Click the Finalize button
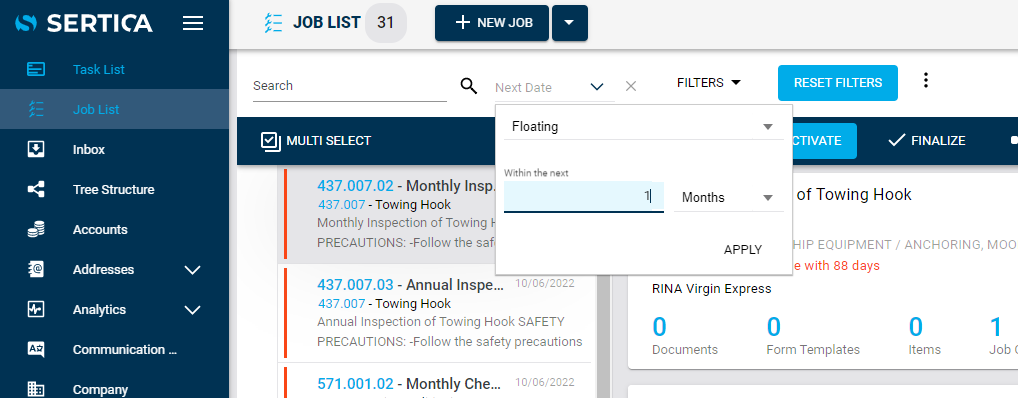The width and height of the screenshot is (1018, 398). [x=926, y=141]
